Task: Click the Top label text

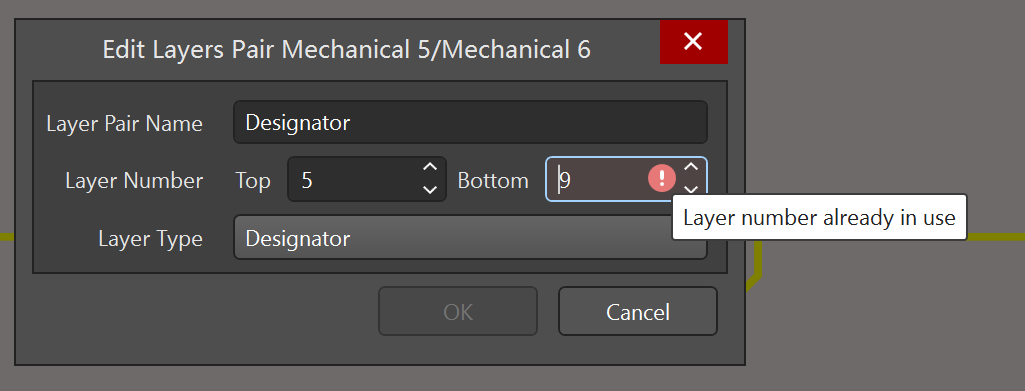Action: tap(253, 180)
